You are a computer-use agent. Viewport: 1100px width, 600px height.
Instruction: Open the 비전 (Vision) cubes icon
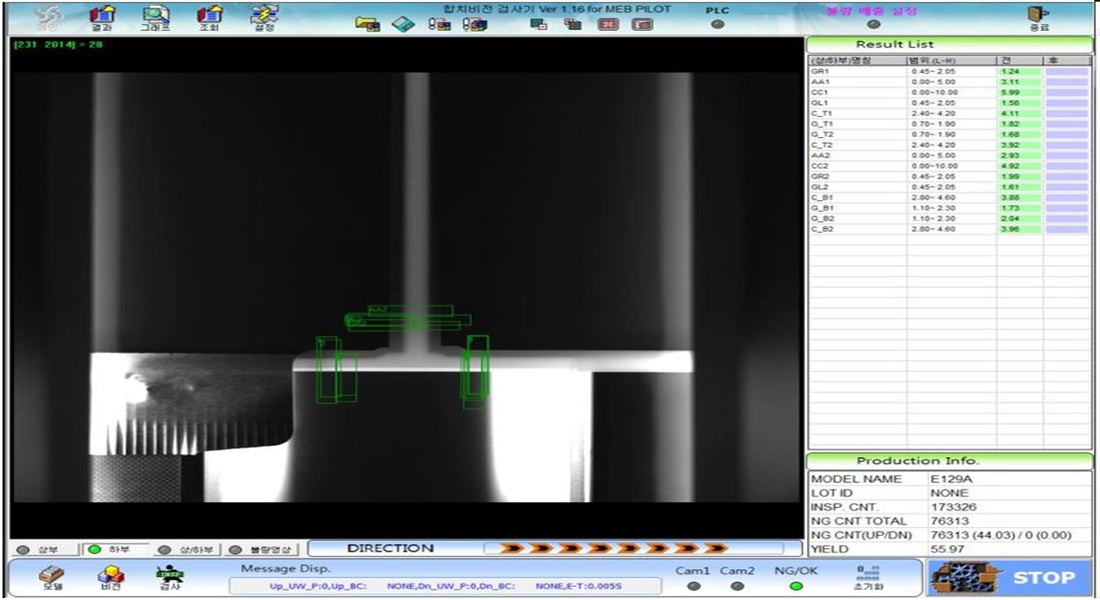click(x=110, y=578)
